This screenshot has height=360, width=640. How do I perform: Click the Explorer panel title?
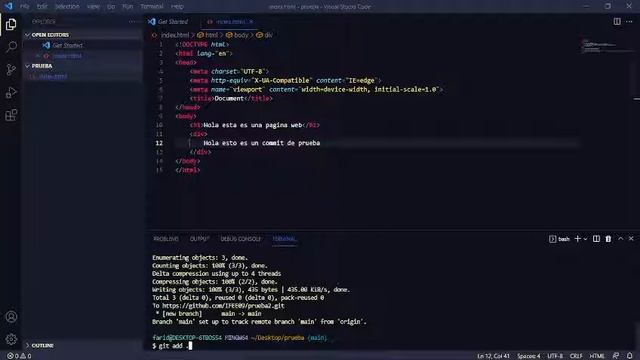pyautogui.click(x=44, y=22)
